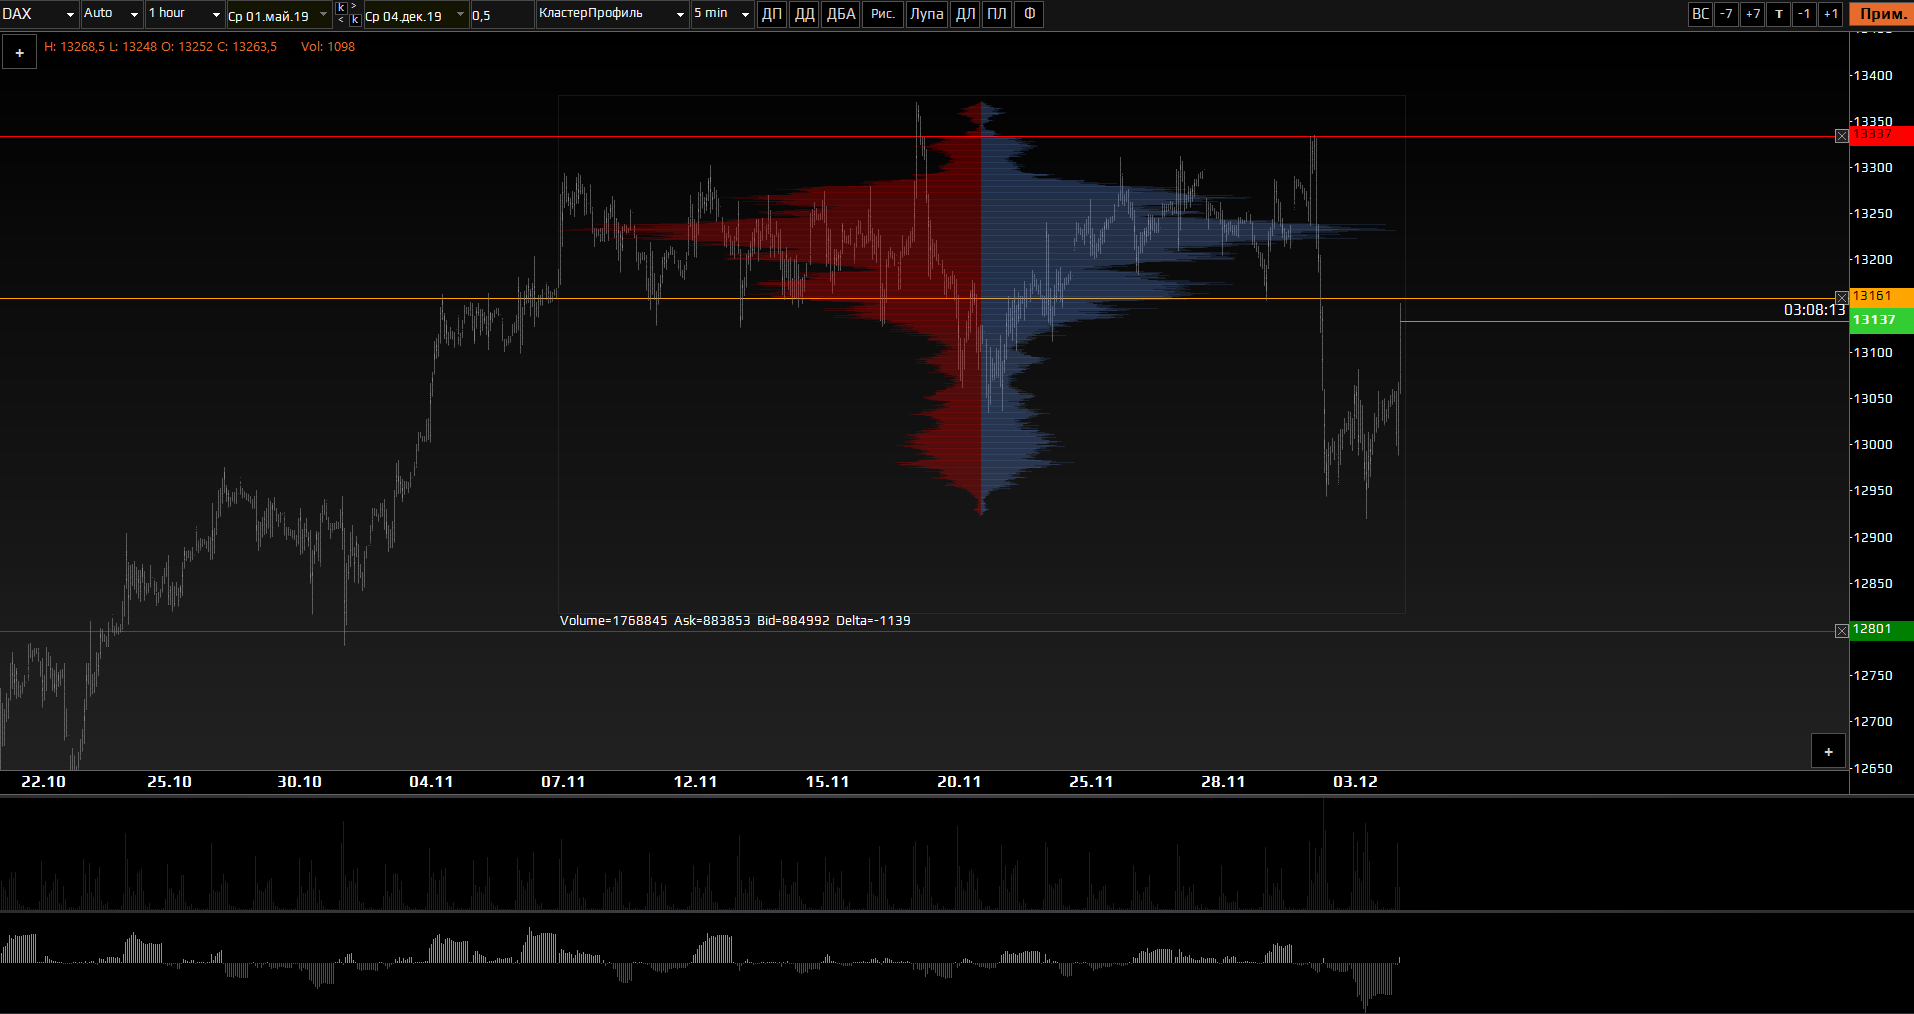Image resolution: width=1914 pixels, height=1014 pixels.
Task: Remove the red 13337 price level line
Action: 1842,136
